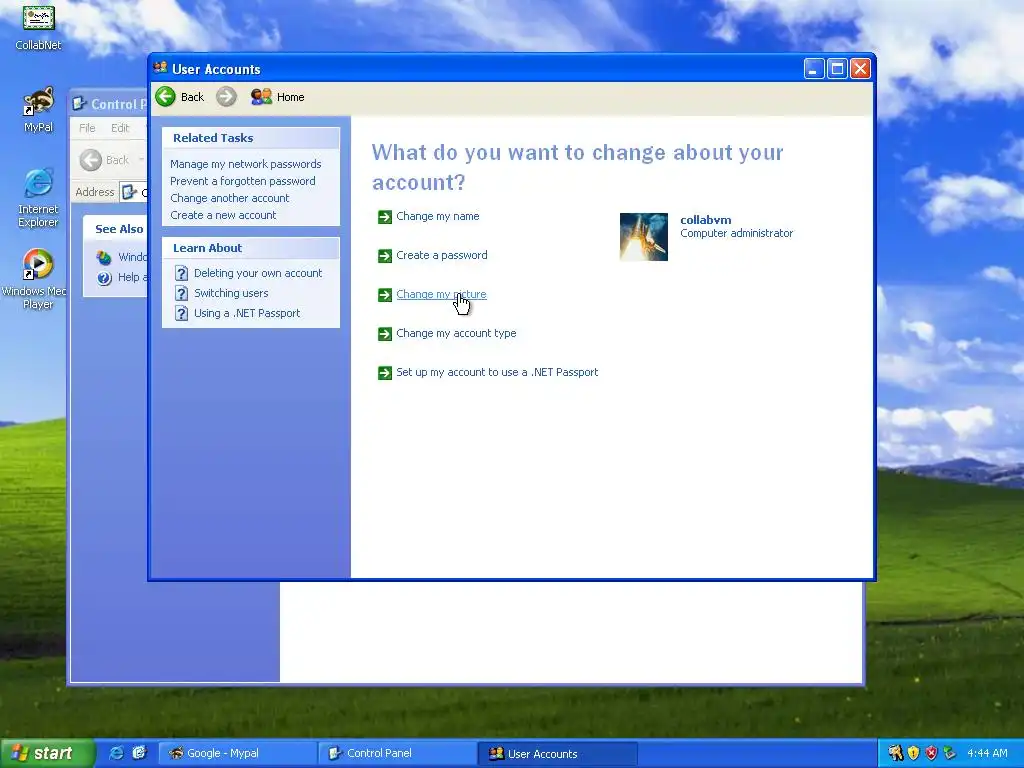The image size is (1024, 768).
Task: Click Windows Update icon in Control Panel See Also
Action: click(x=104, y=257)
